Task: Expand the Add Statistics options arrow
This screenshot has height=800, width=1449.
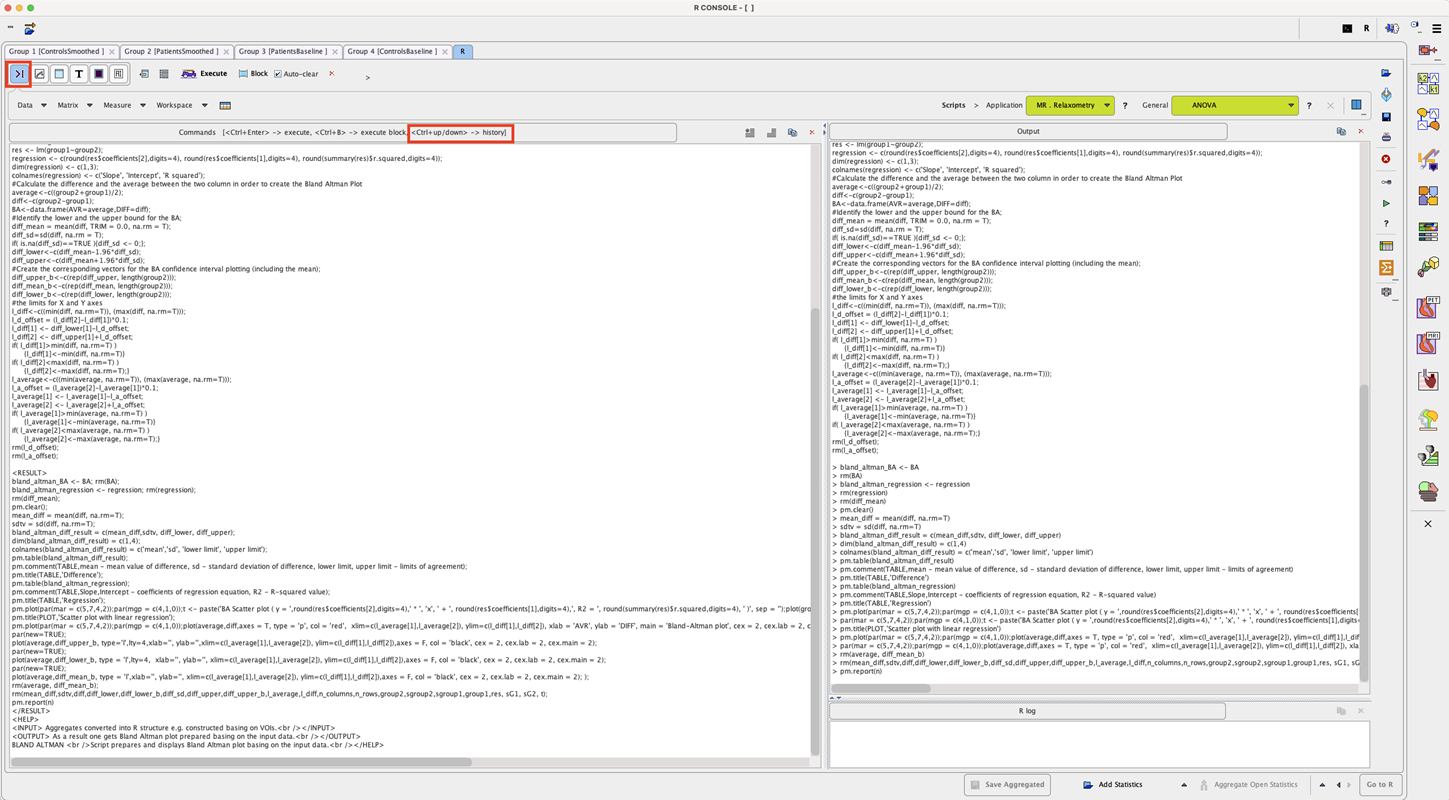Action: click(1184, 785)
